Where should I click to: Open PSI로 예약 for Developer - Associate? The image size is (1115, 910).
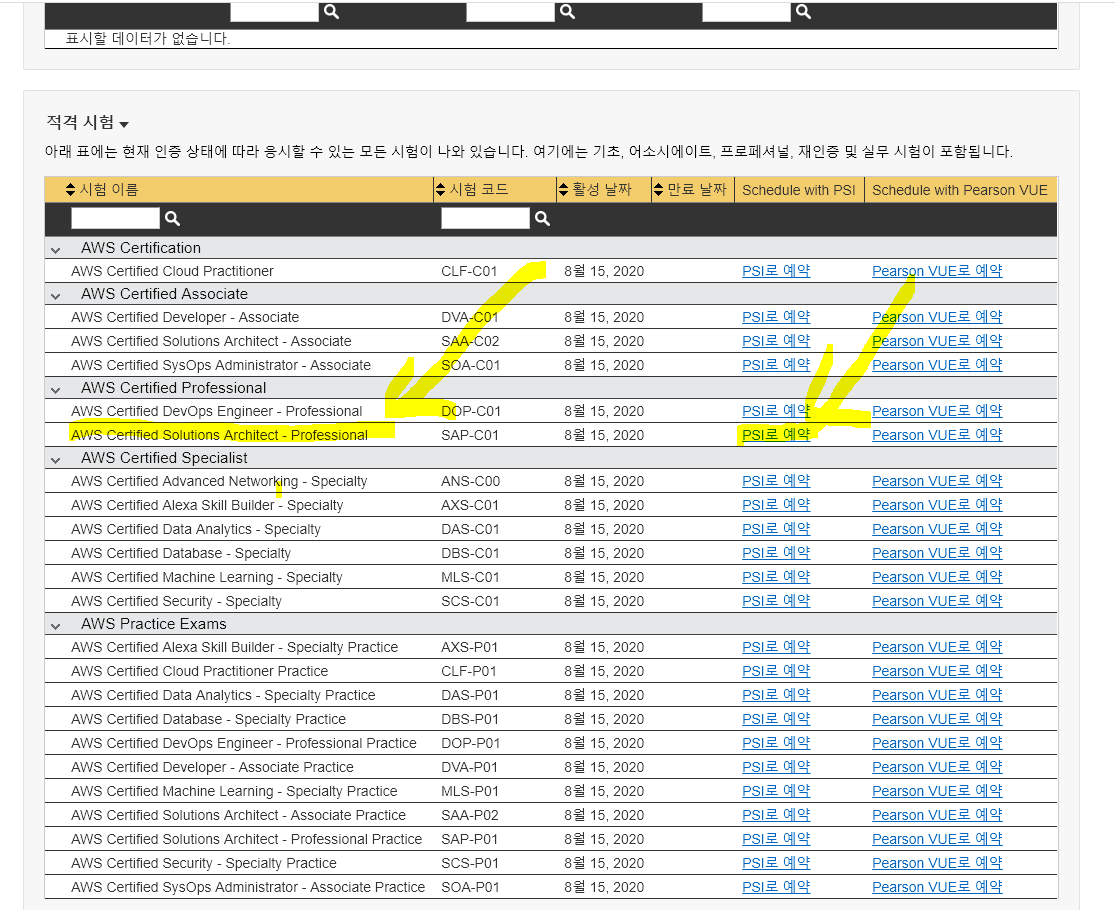tap(776, 317)
